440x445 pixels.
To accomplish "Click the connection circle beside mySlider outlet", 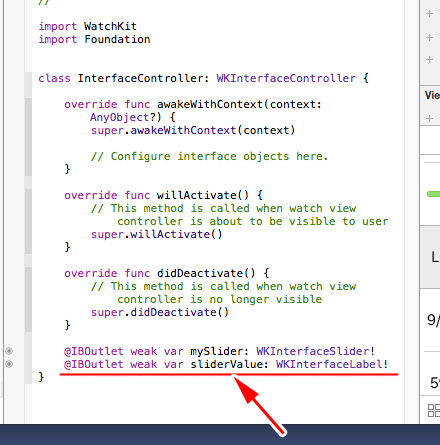I will [x=9, y=351].
